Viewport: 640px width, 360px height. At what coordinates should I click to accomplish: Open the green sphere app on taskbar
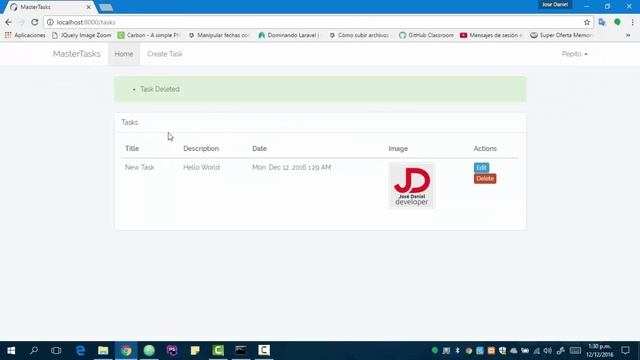point(149,350)
